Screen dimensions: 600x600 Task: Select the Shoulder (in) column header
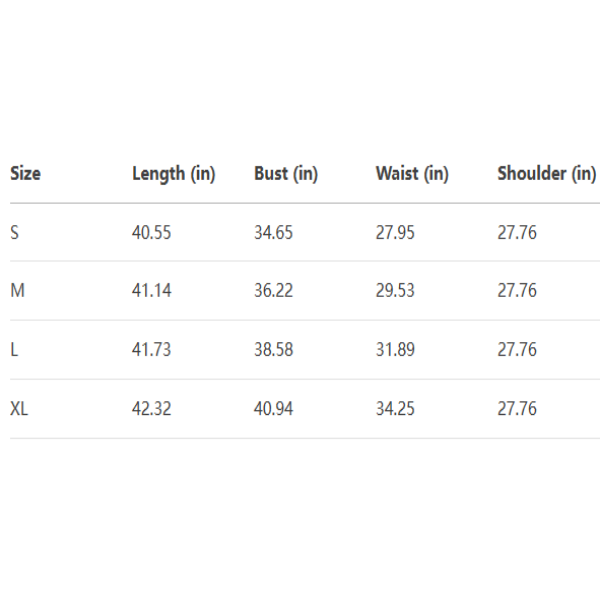[x=546, y=174]
